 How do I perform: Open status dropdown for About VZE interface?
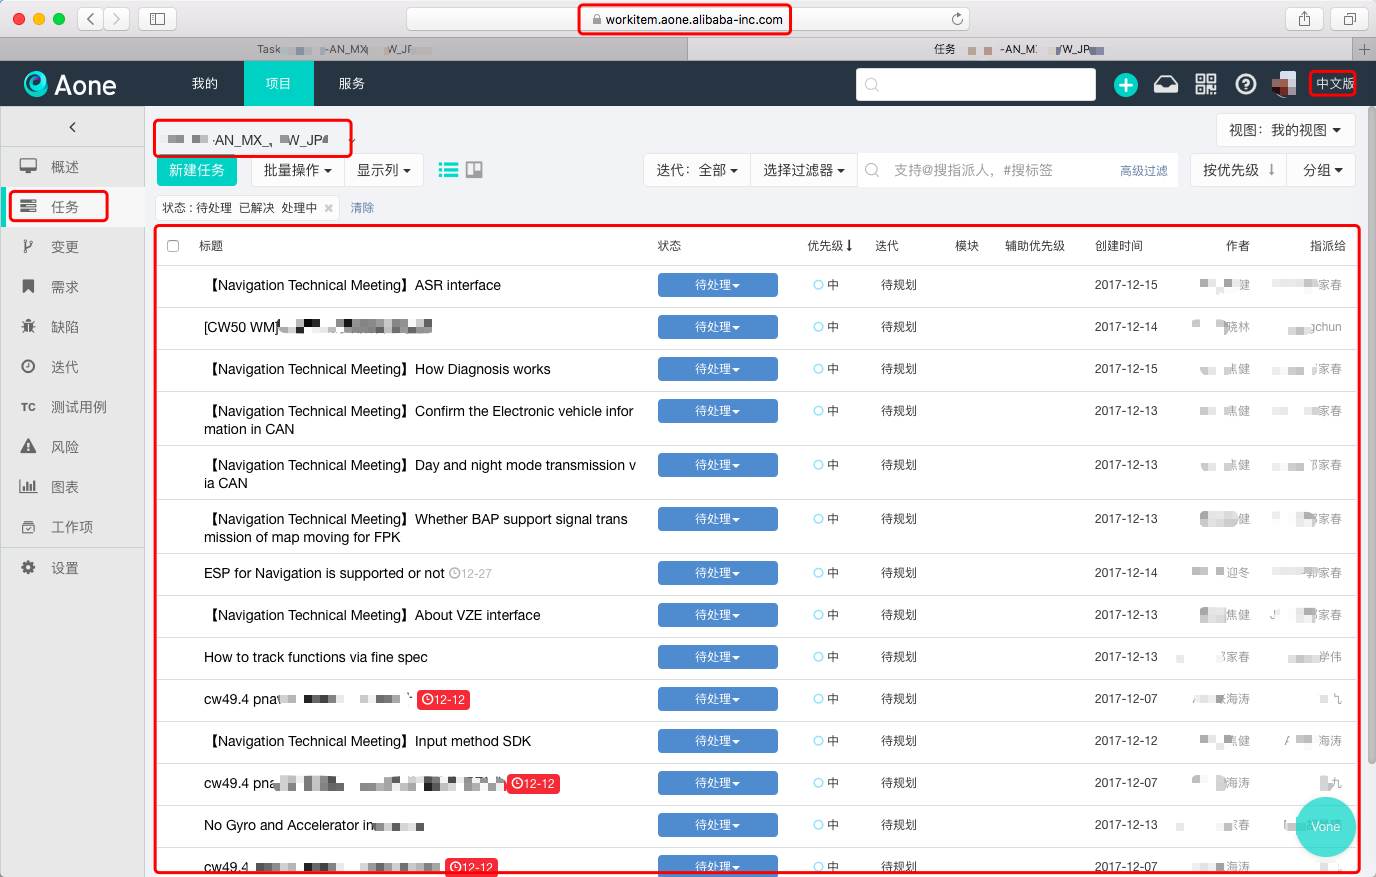pyautogui.click(x=718, y=615)
